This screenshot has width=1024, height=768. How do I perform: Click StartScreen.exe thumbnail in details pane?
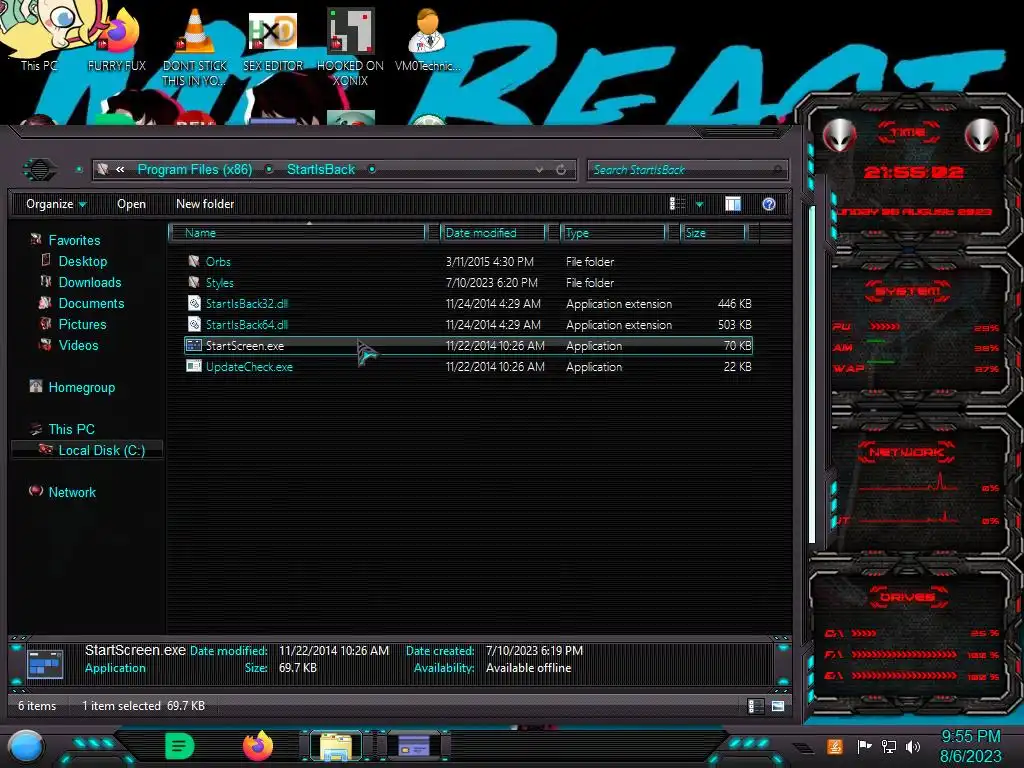45,664
